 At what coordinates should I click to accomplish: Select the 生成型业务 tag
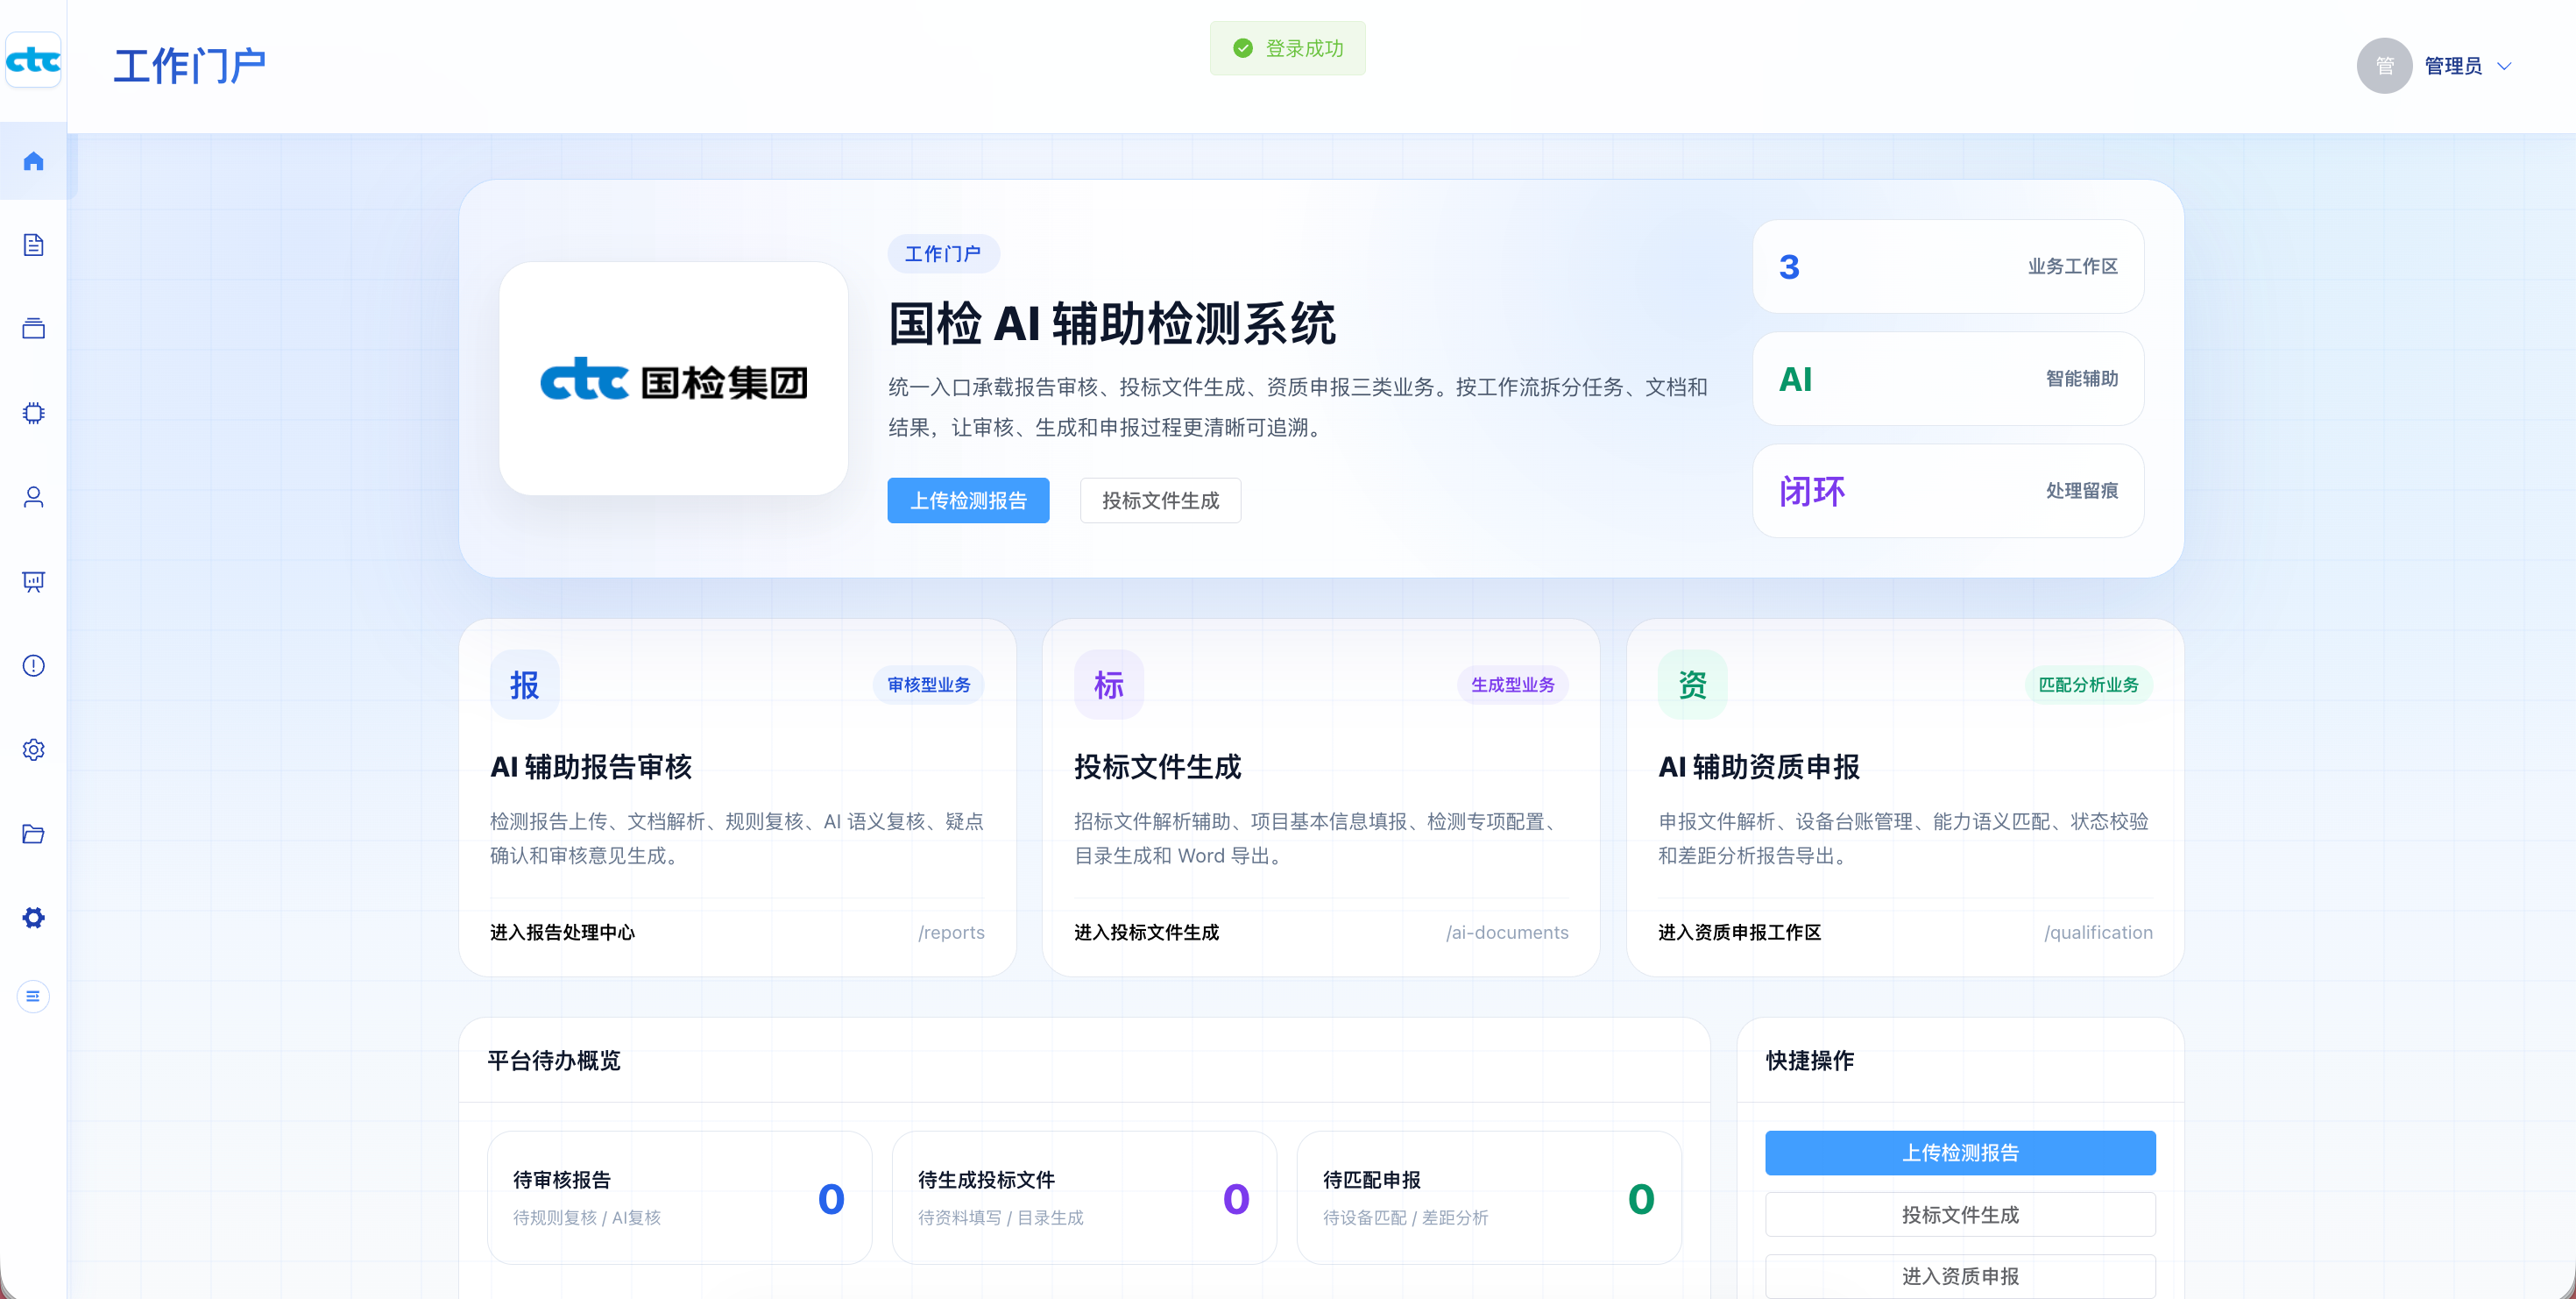click(1513, 684)
